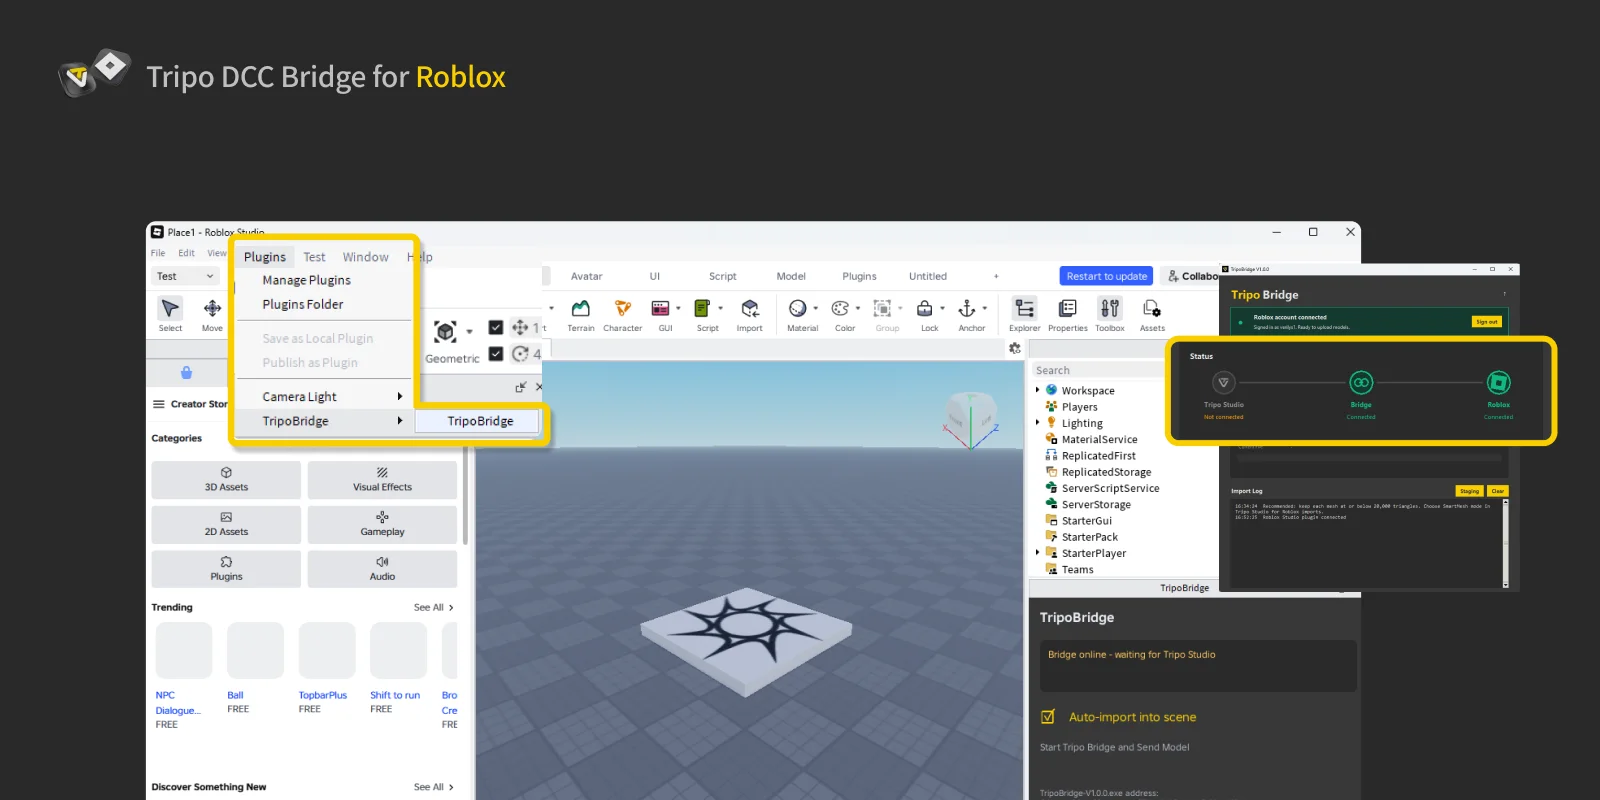
Task: Click the Explorer filter settings gear
Action: (x=1015, y=348)
